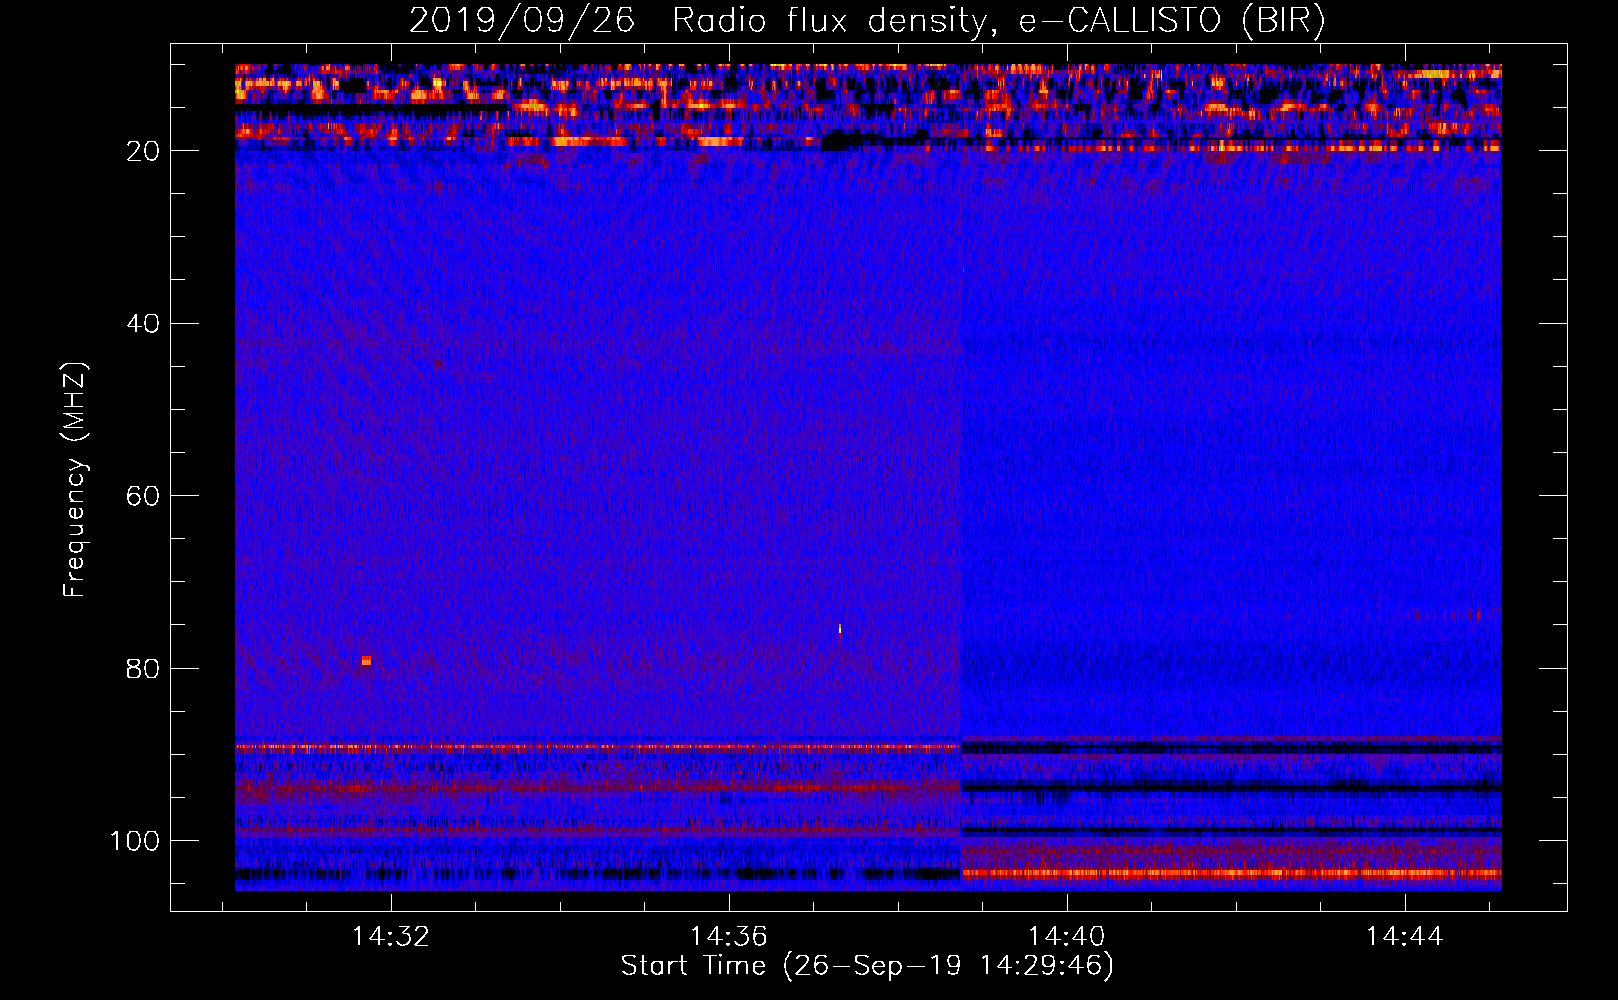This screenshot has width=1618, height=1000.
Task: Click the 14:40 time tick label
Action: (1067, 936)
